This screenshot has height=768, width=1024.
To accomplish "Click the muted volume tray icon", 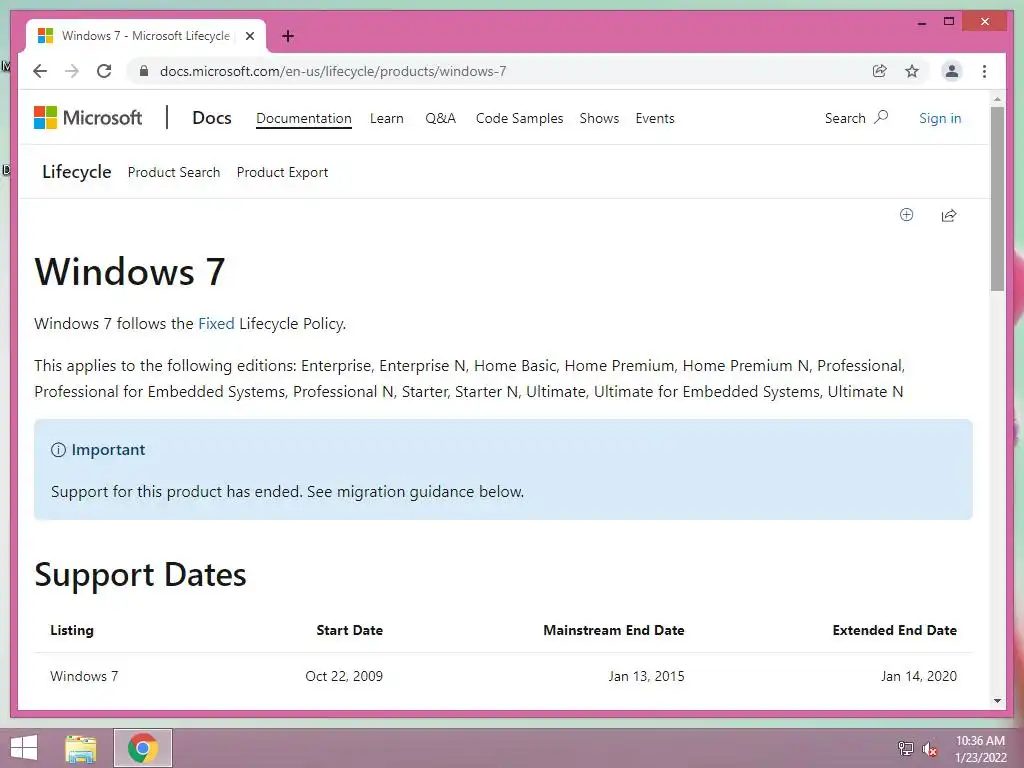I will coord(929,748).
